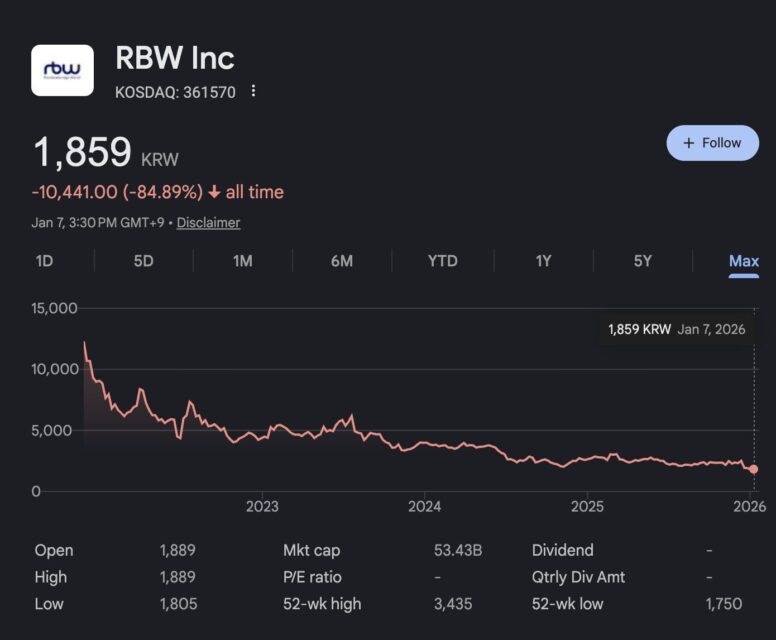The height and width of the screenshot is (640, 776).
Task: Follow the RBW Inc stock
Action: point(712,143)
